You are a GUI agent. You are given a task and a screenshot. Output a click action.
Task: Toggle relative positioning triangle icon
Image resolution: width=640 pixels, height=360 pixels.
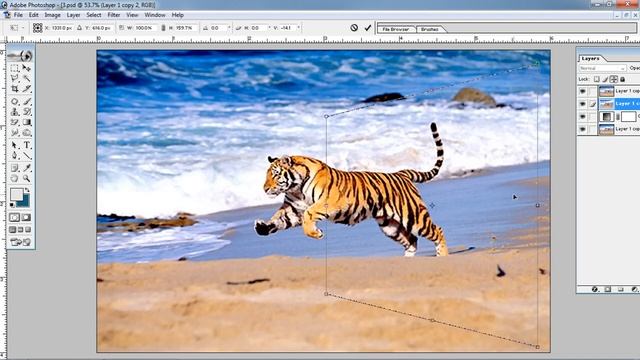(80, 28)
